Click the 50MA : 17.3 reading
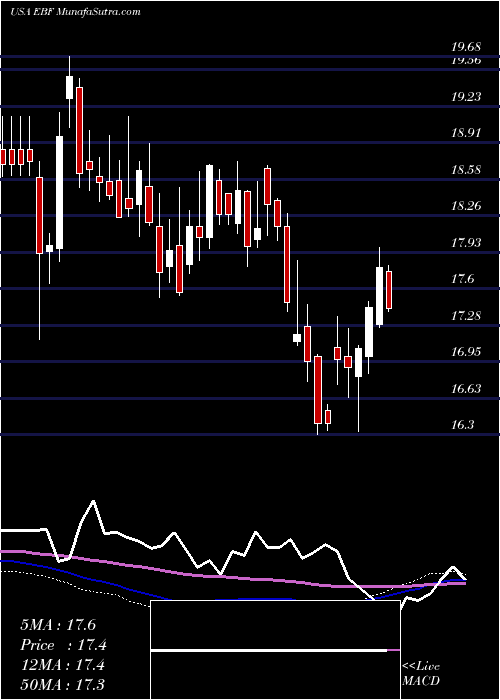The width and height of the screenshot is (500, 700). point(62,684)
